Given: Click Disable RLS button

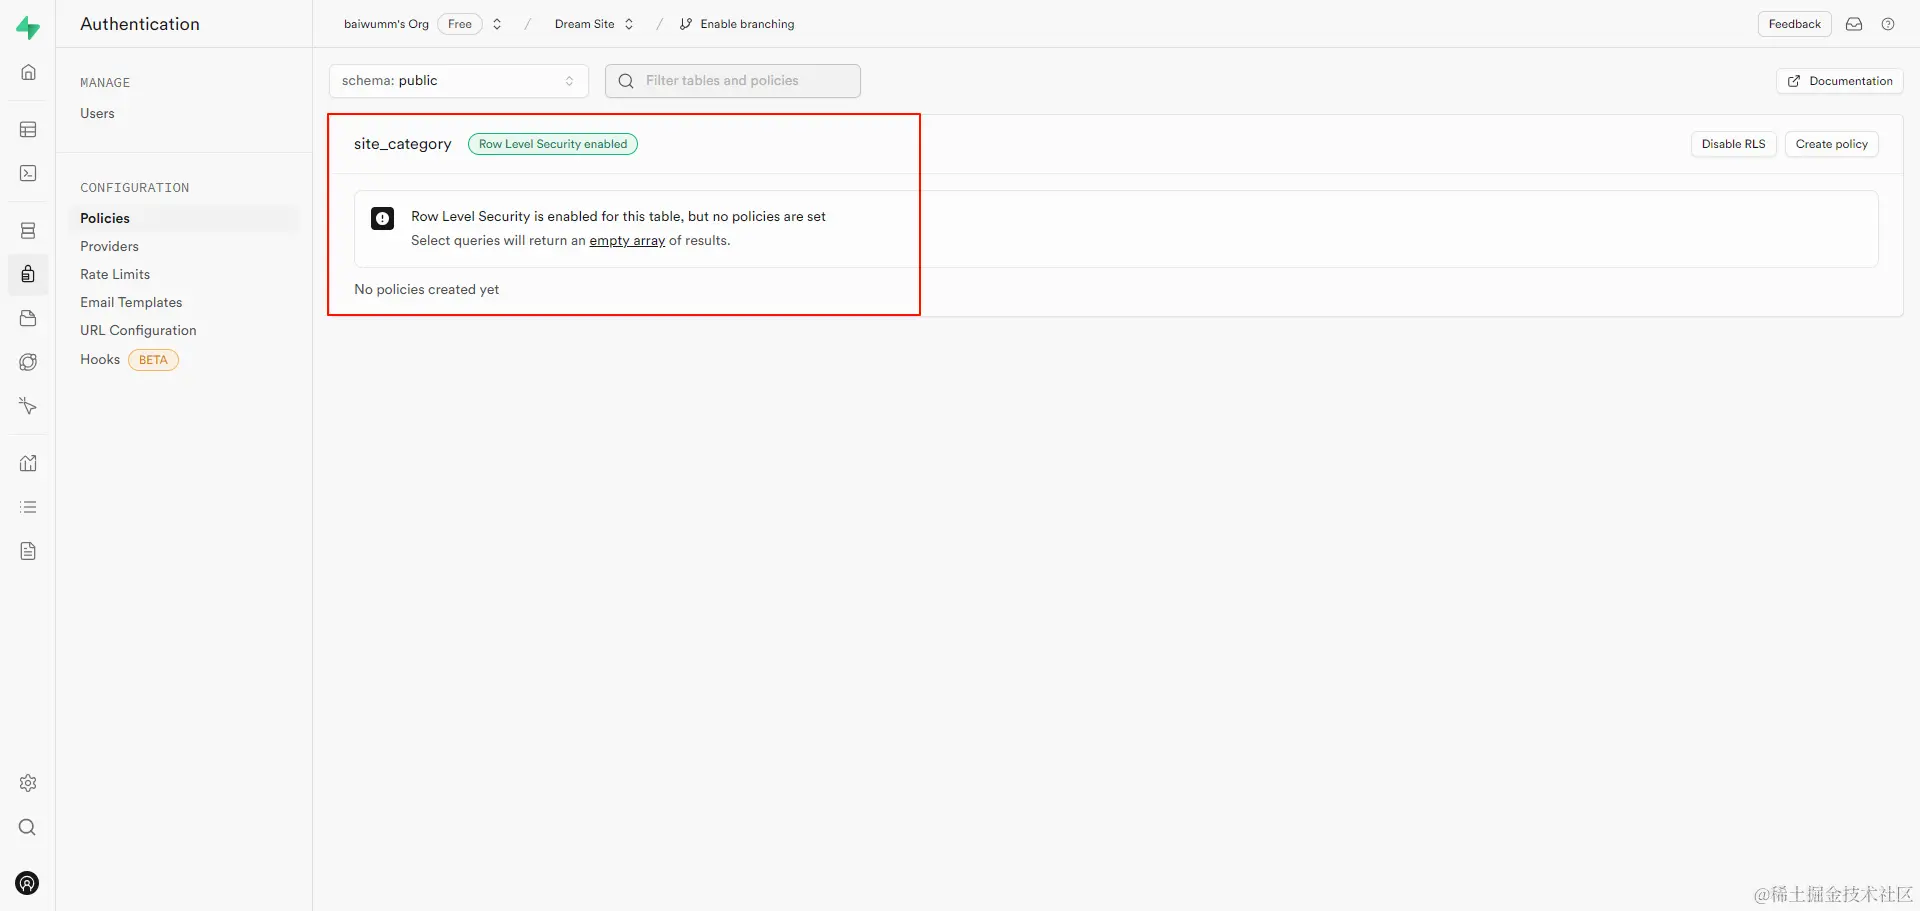Looking at the screenshot, I should pos(1733,144).
